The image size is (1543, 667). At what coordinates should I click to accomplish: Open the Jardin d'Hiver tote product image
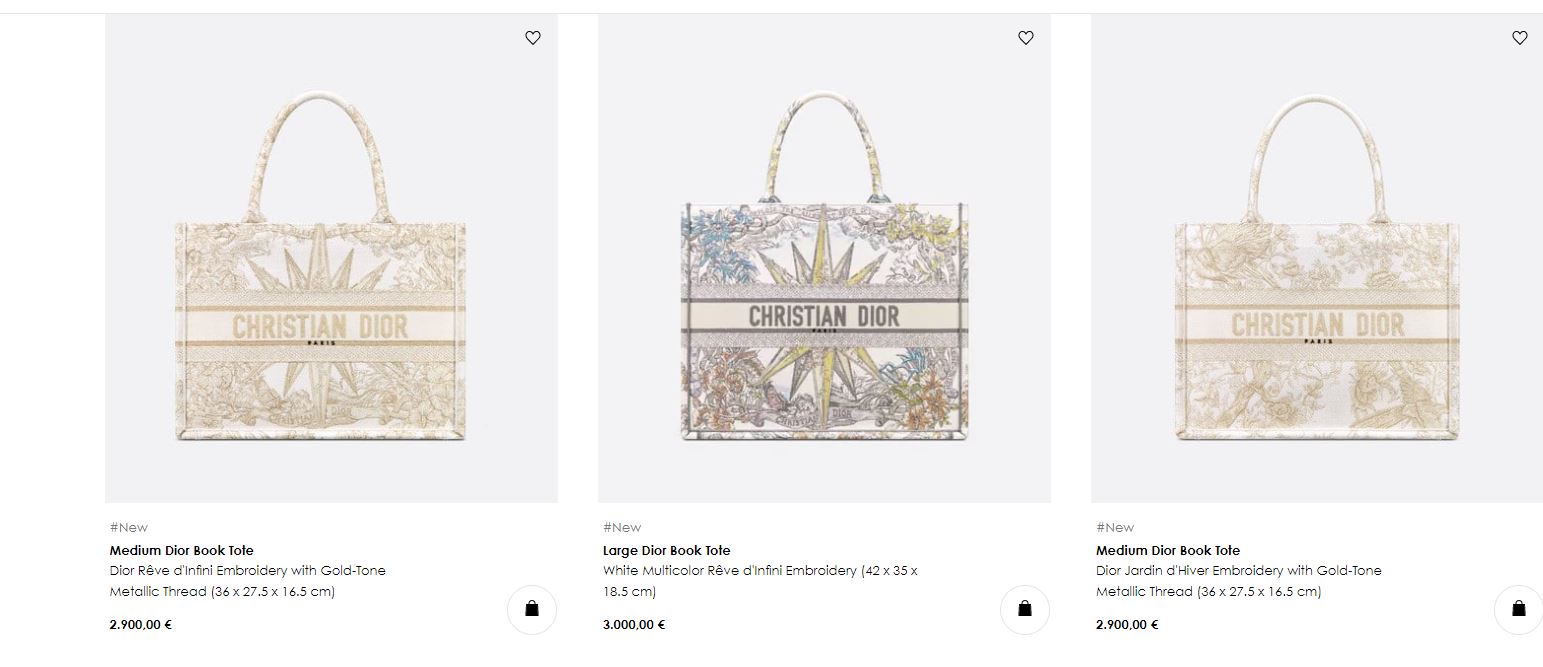click(1317, 270)
